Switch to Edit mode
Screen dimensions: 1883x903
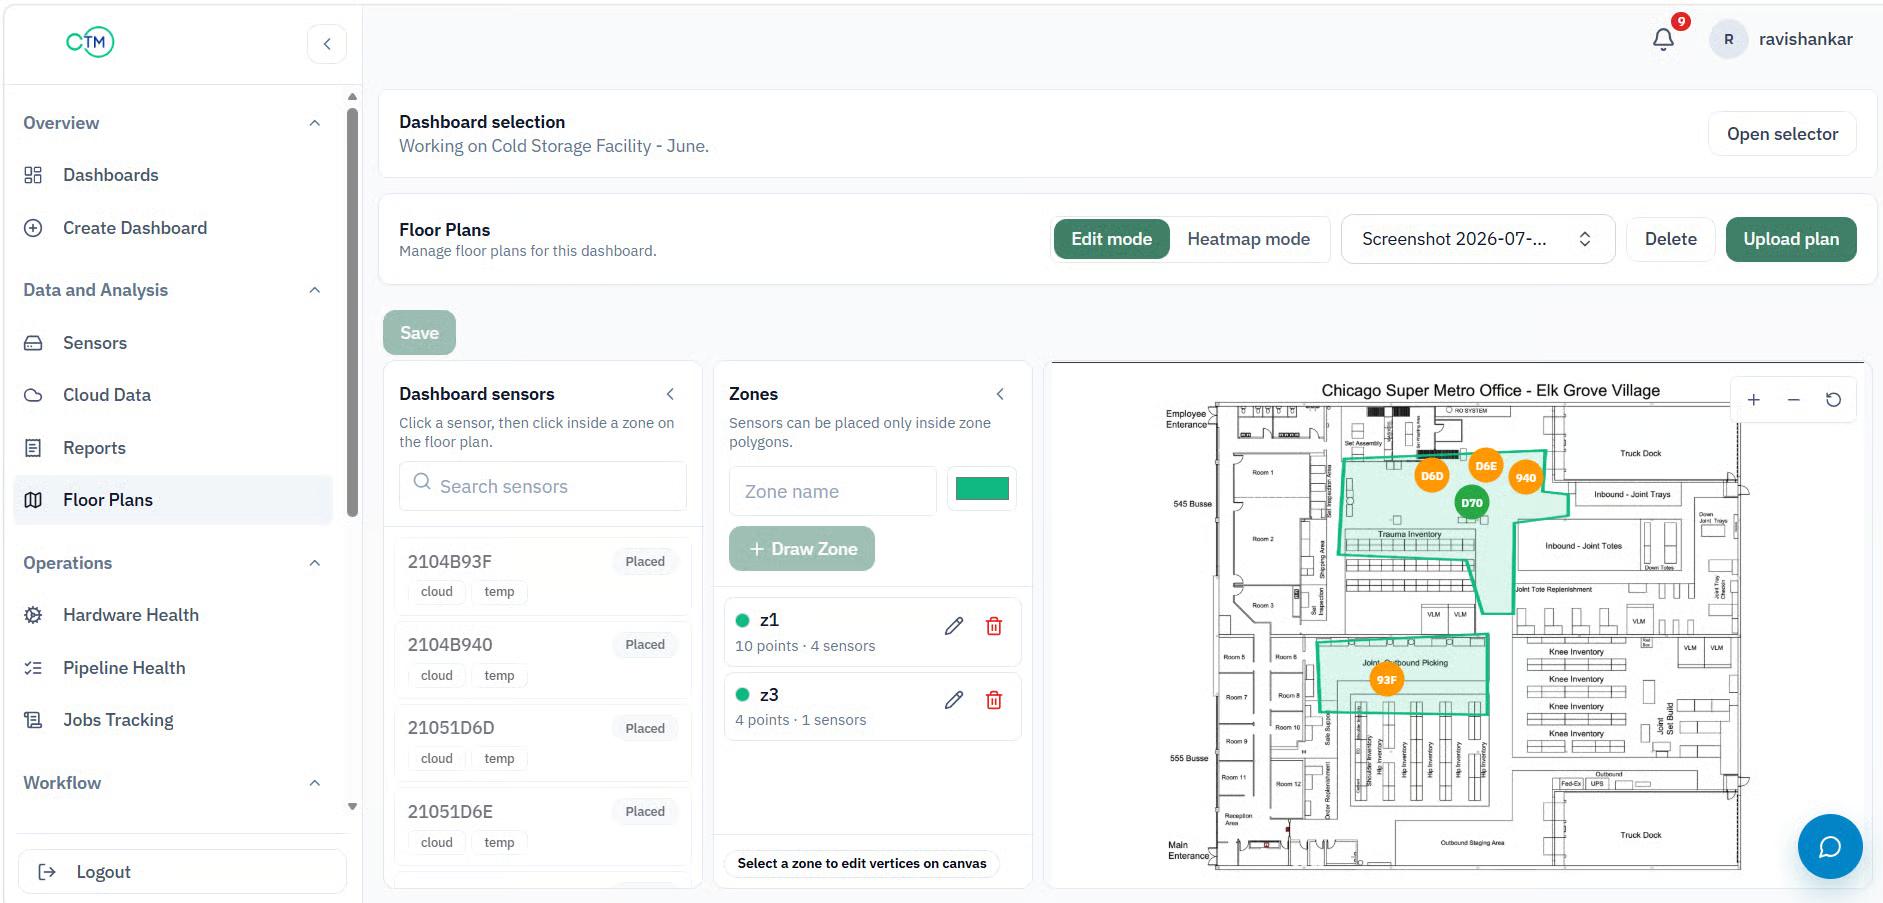[x=1111, y=239]
